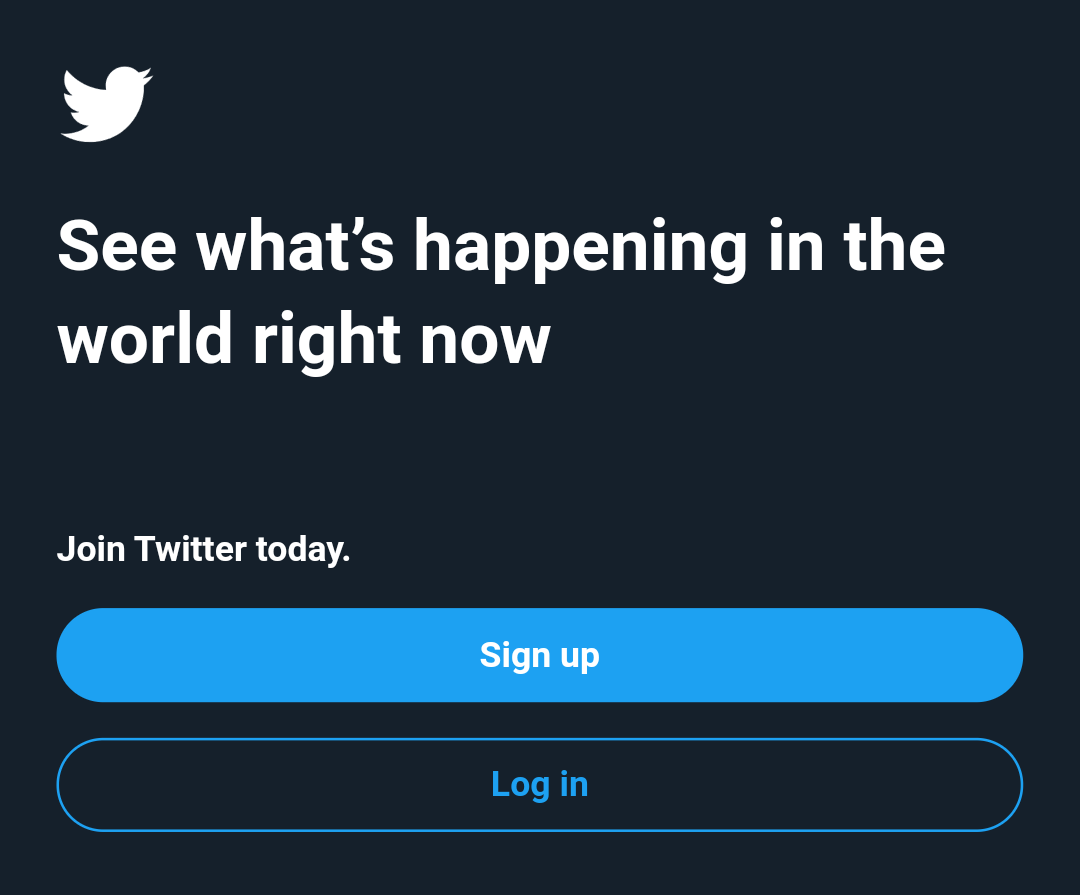This screenshot has width=1080, height=895.
Task: Click the word "today." below the headline
Action: coord(303,549)
